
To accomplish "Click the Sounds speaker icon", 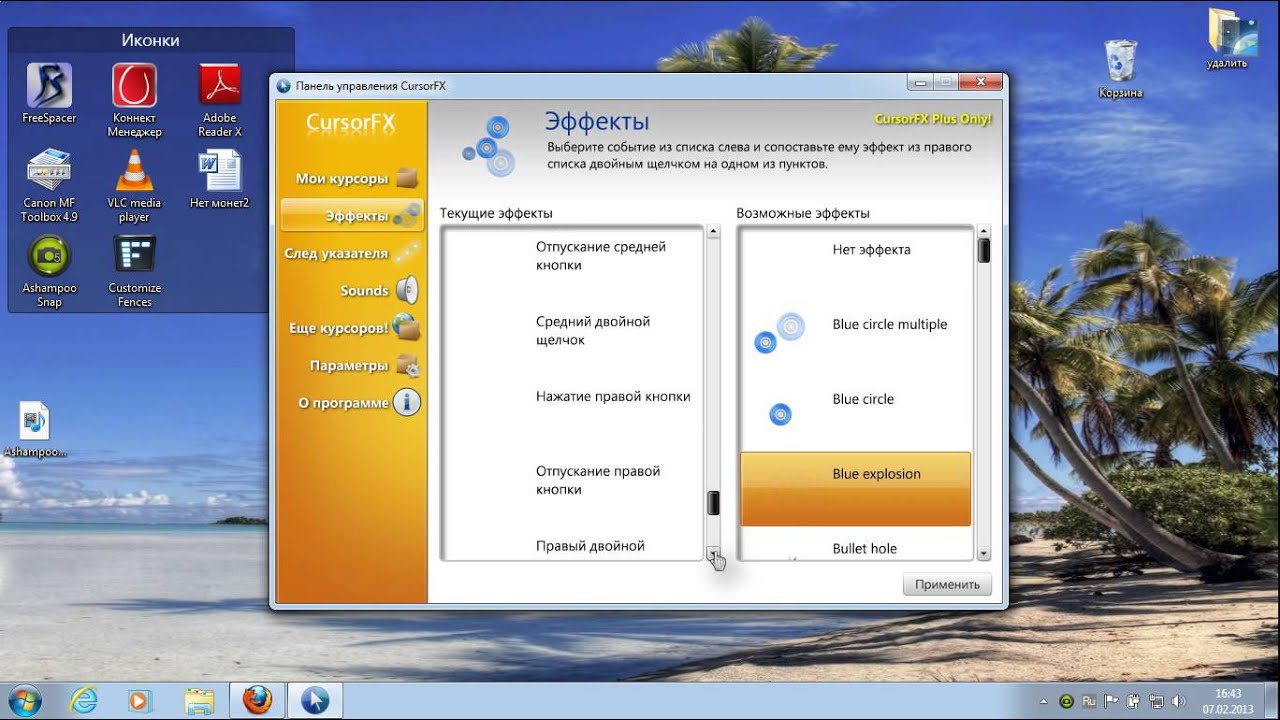I will coord(407,290).
